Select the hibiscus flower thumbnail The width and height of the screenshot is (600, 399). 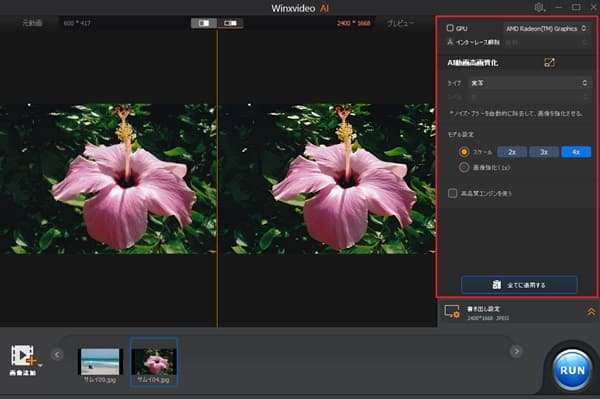click(154, 362)
